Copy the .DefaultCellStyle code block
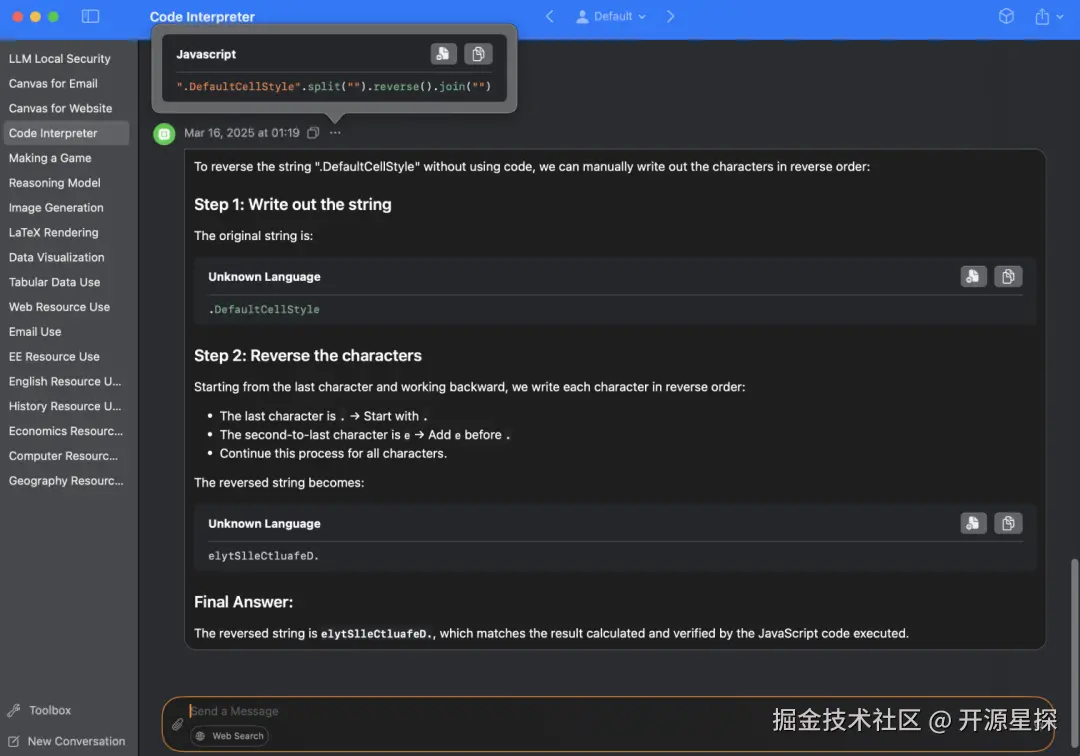This screenshot has height=756, width=1080. pyautogui.click(x=1008, y=277)
